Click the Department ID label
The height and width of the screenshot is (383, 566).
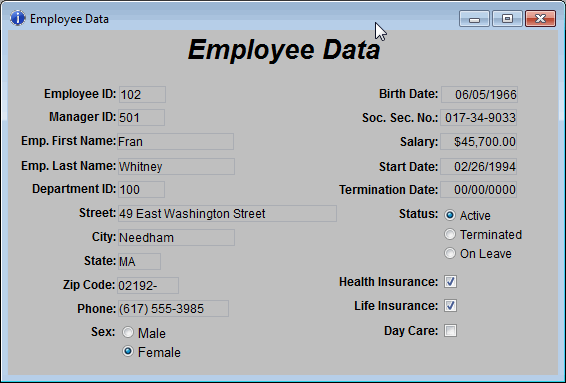74,189
